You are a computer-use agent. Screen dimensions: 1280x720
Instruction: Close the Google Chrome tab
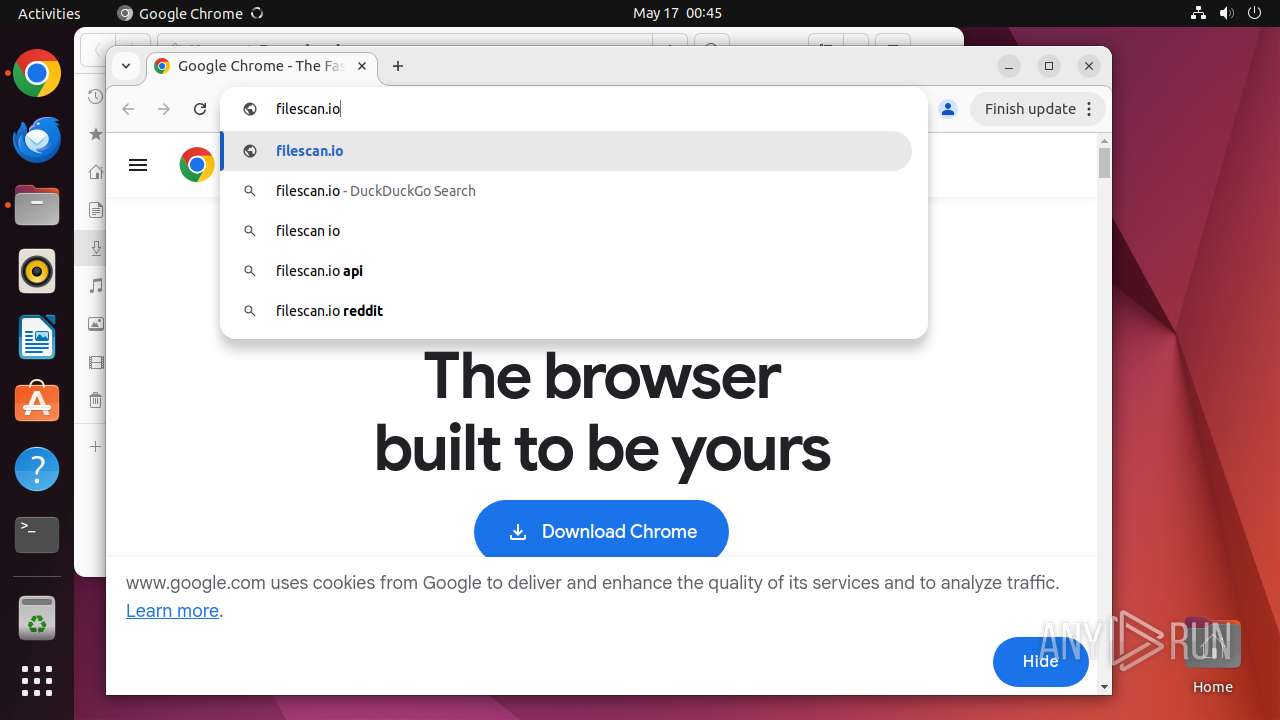point(362,66)
